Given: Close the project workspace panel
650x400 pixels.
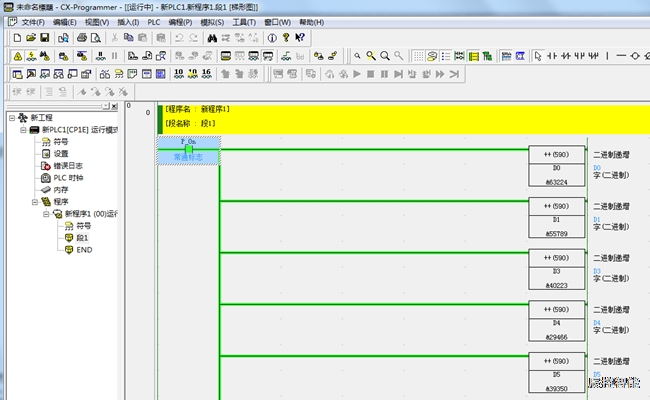Looking at the screenshot, I should pyautogui.click(x=115, y=106).
